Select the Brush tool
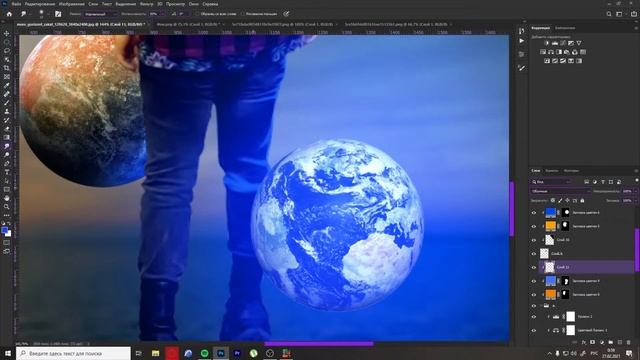The width and height of the screenshot is (640, 360). pos(7,102)
